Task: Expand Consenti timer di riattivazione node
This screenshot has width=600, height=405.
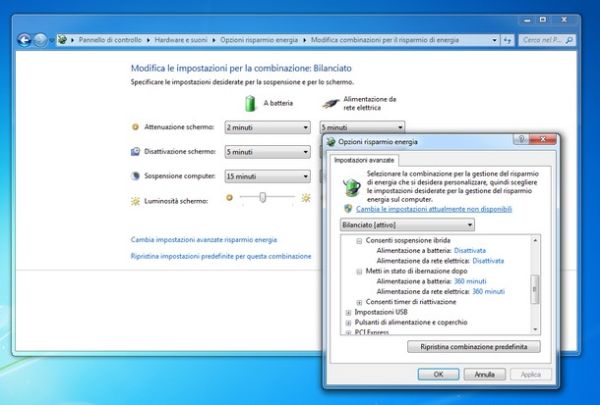Action: point(359,302)
